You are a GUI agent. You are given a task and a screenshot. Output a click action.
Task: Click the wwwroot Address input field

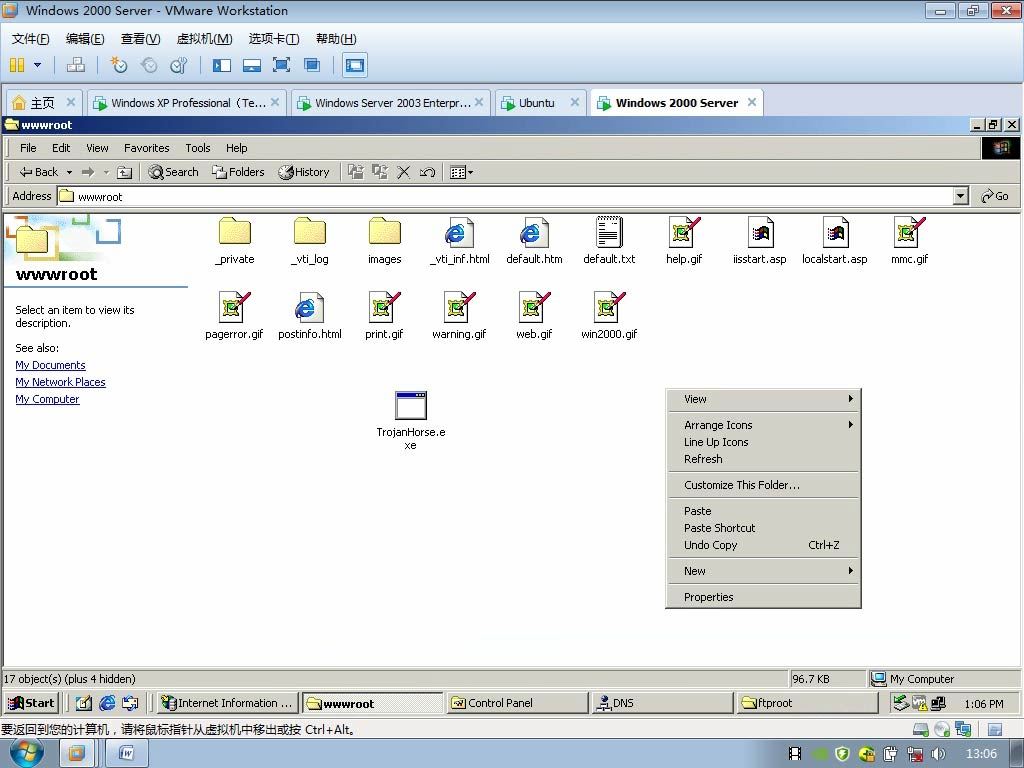pos(505,197)
